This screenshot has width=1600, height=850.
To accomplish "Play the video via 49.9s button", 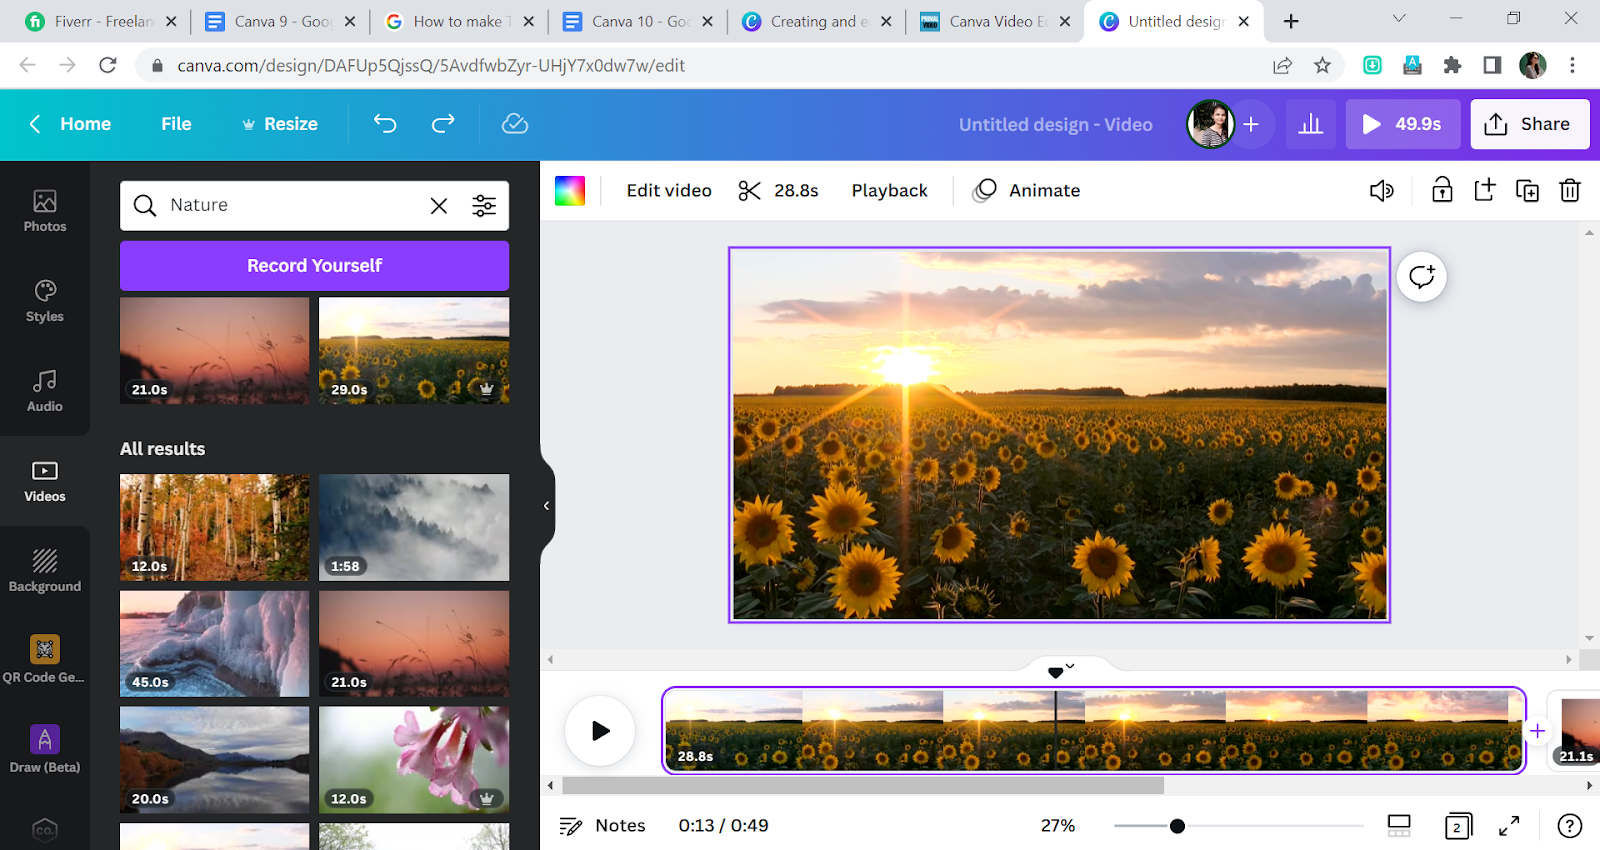I will pos(1402,124).
